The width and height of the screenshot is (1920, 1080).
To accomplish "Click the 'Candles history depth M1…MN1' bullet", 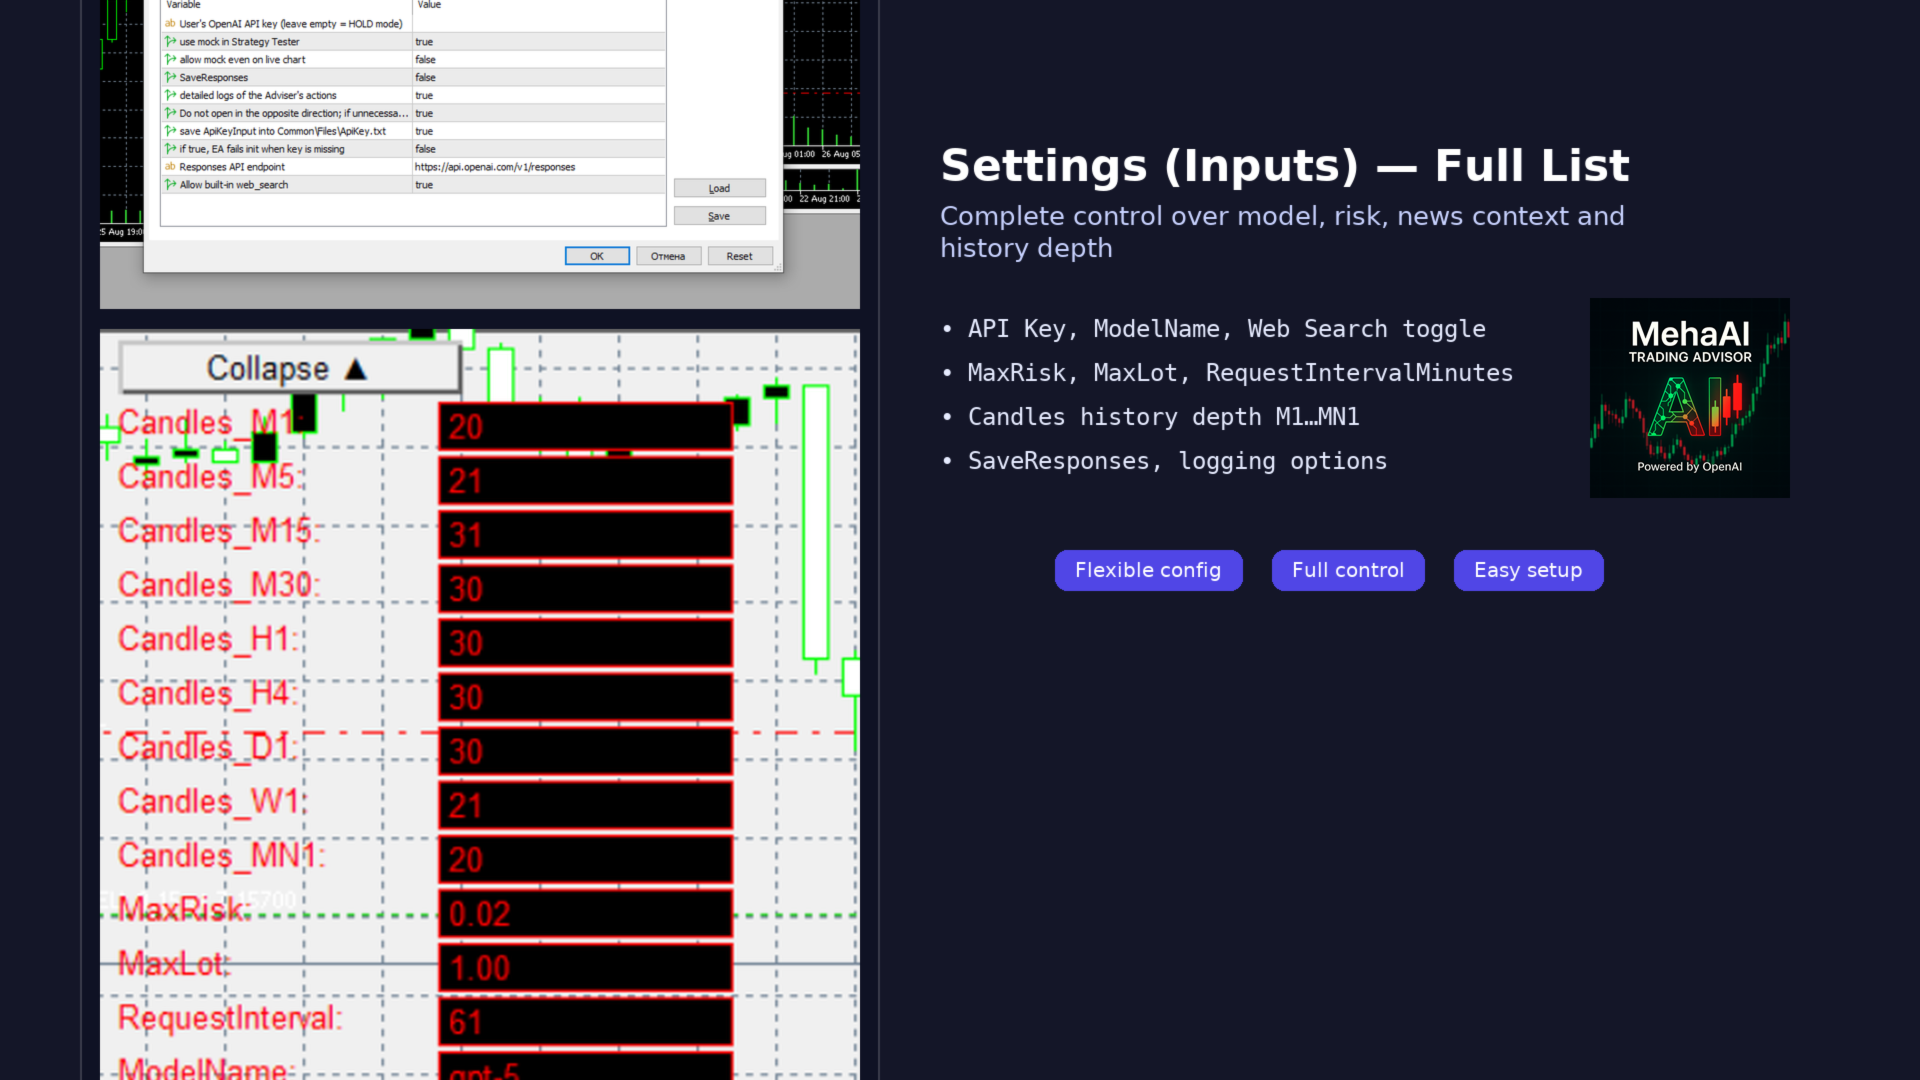I will tap(1163, 417).
